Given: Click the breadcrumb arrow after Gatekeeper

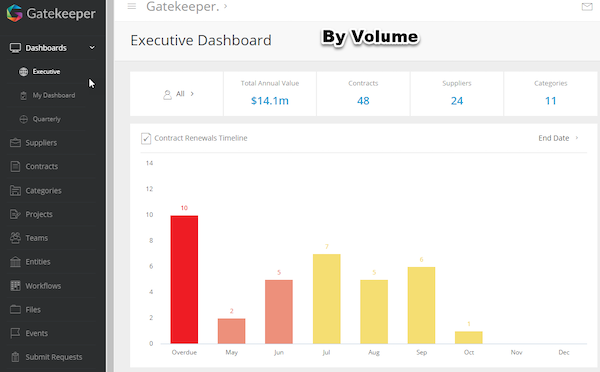Looking at the screenshot, I should click(225, 6).
